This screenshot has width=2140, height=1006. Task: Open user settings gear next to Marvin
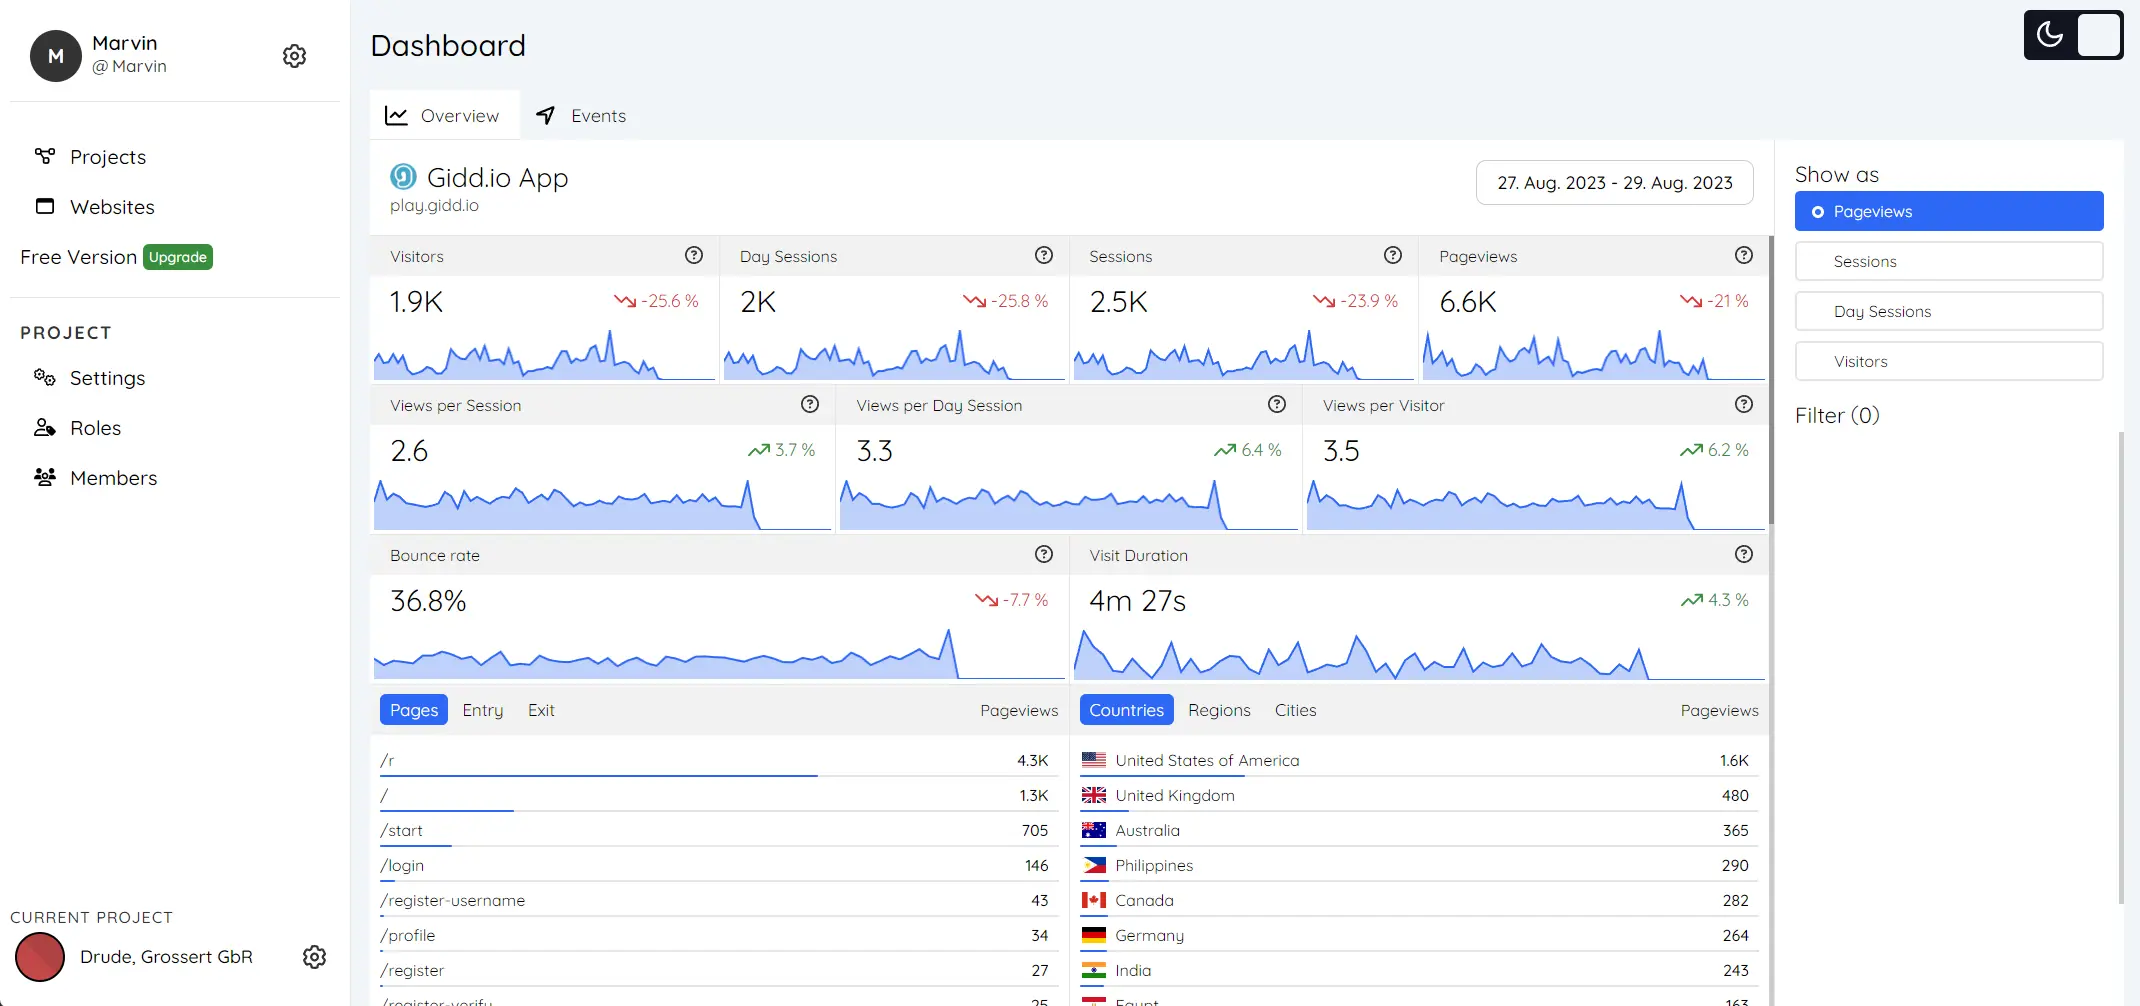[x=294, y=56]
